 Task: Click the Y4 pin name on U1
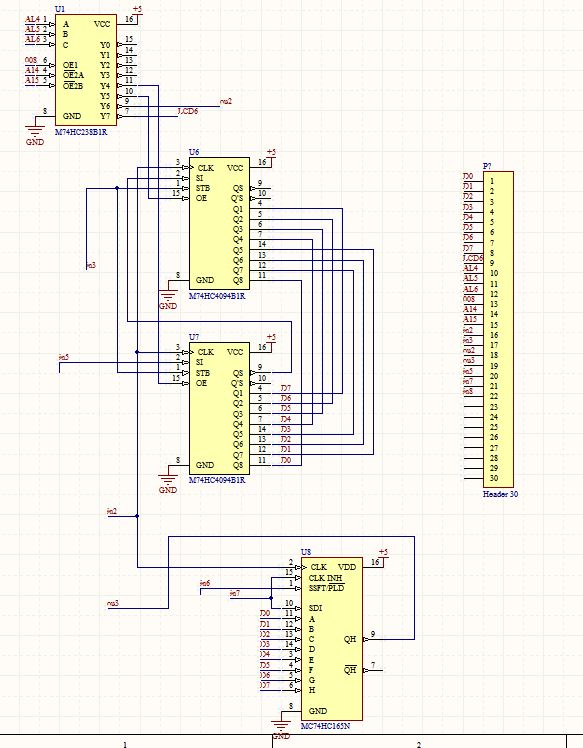[105, 86]
